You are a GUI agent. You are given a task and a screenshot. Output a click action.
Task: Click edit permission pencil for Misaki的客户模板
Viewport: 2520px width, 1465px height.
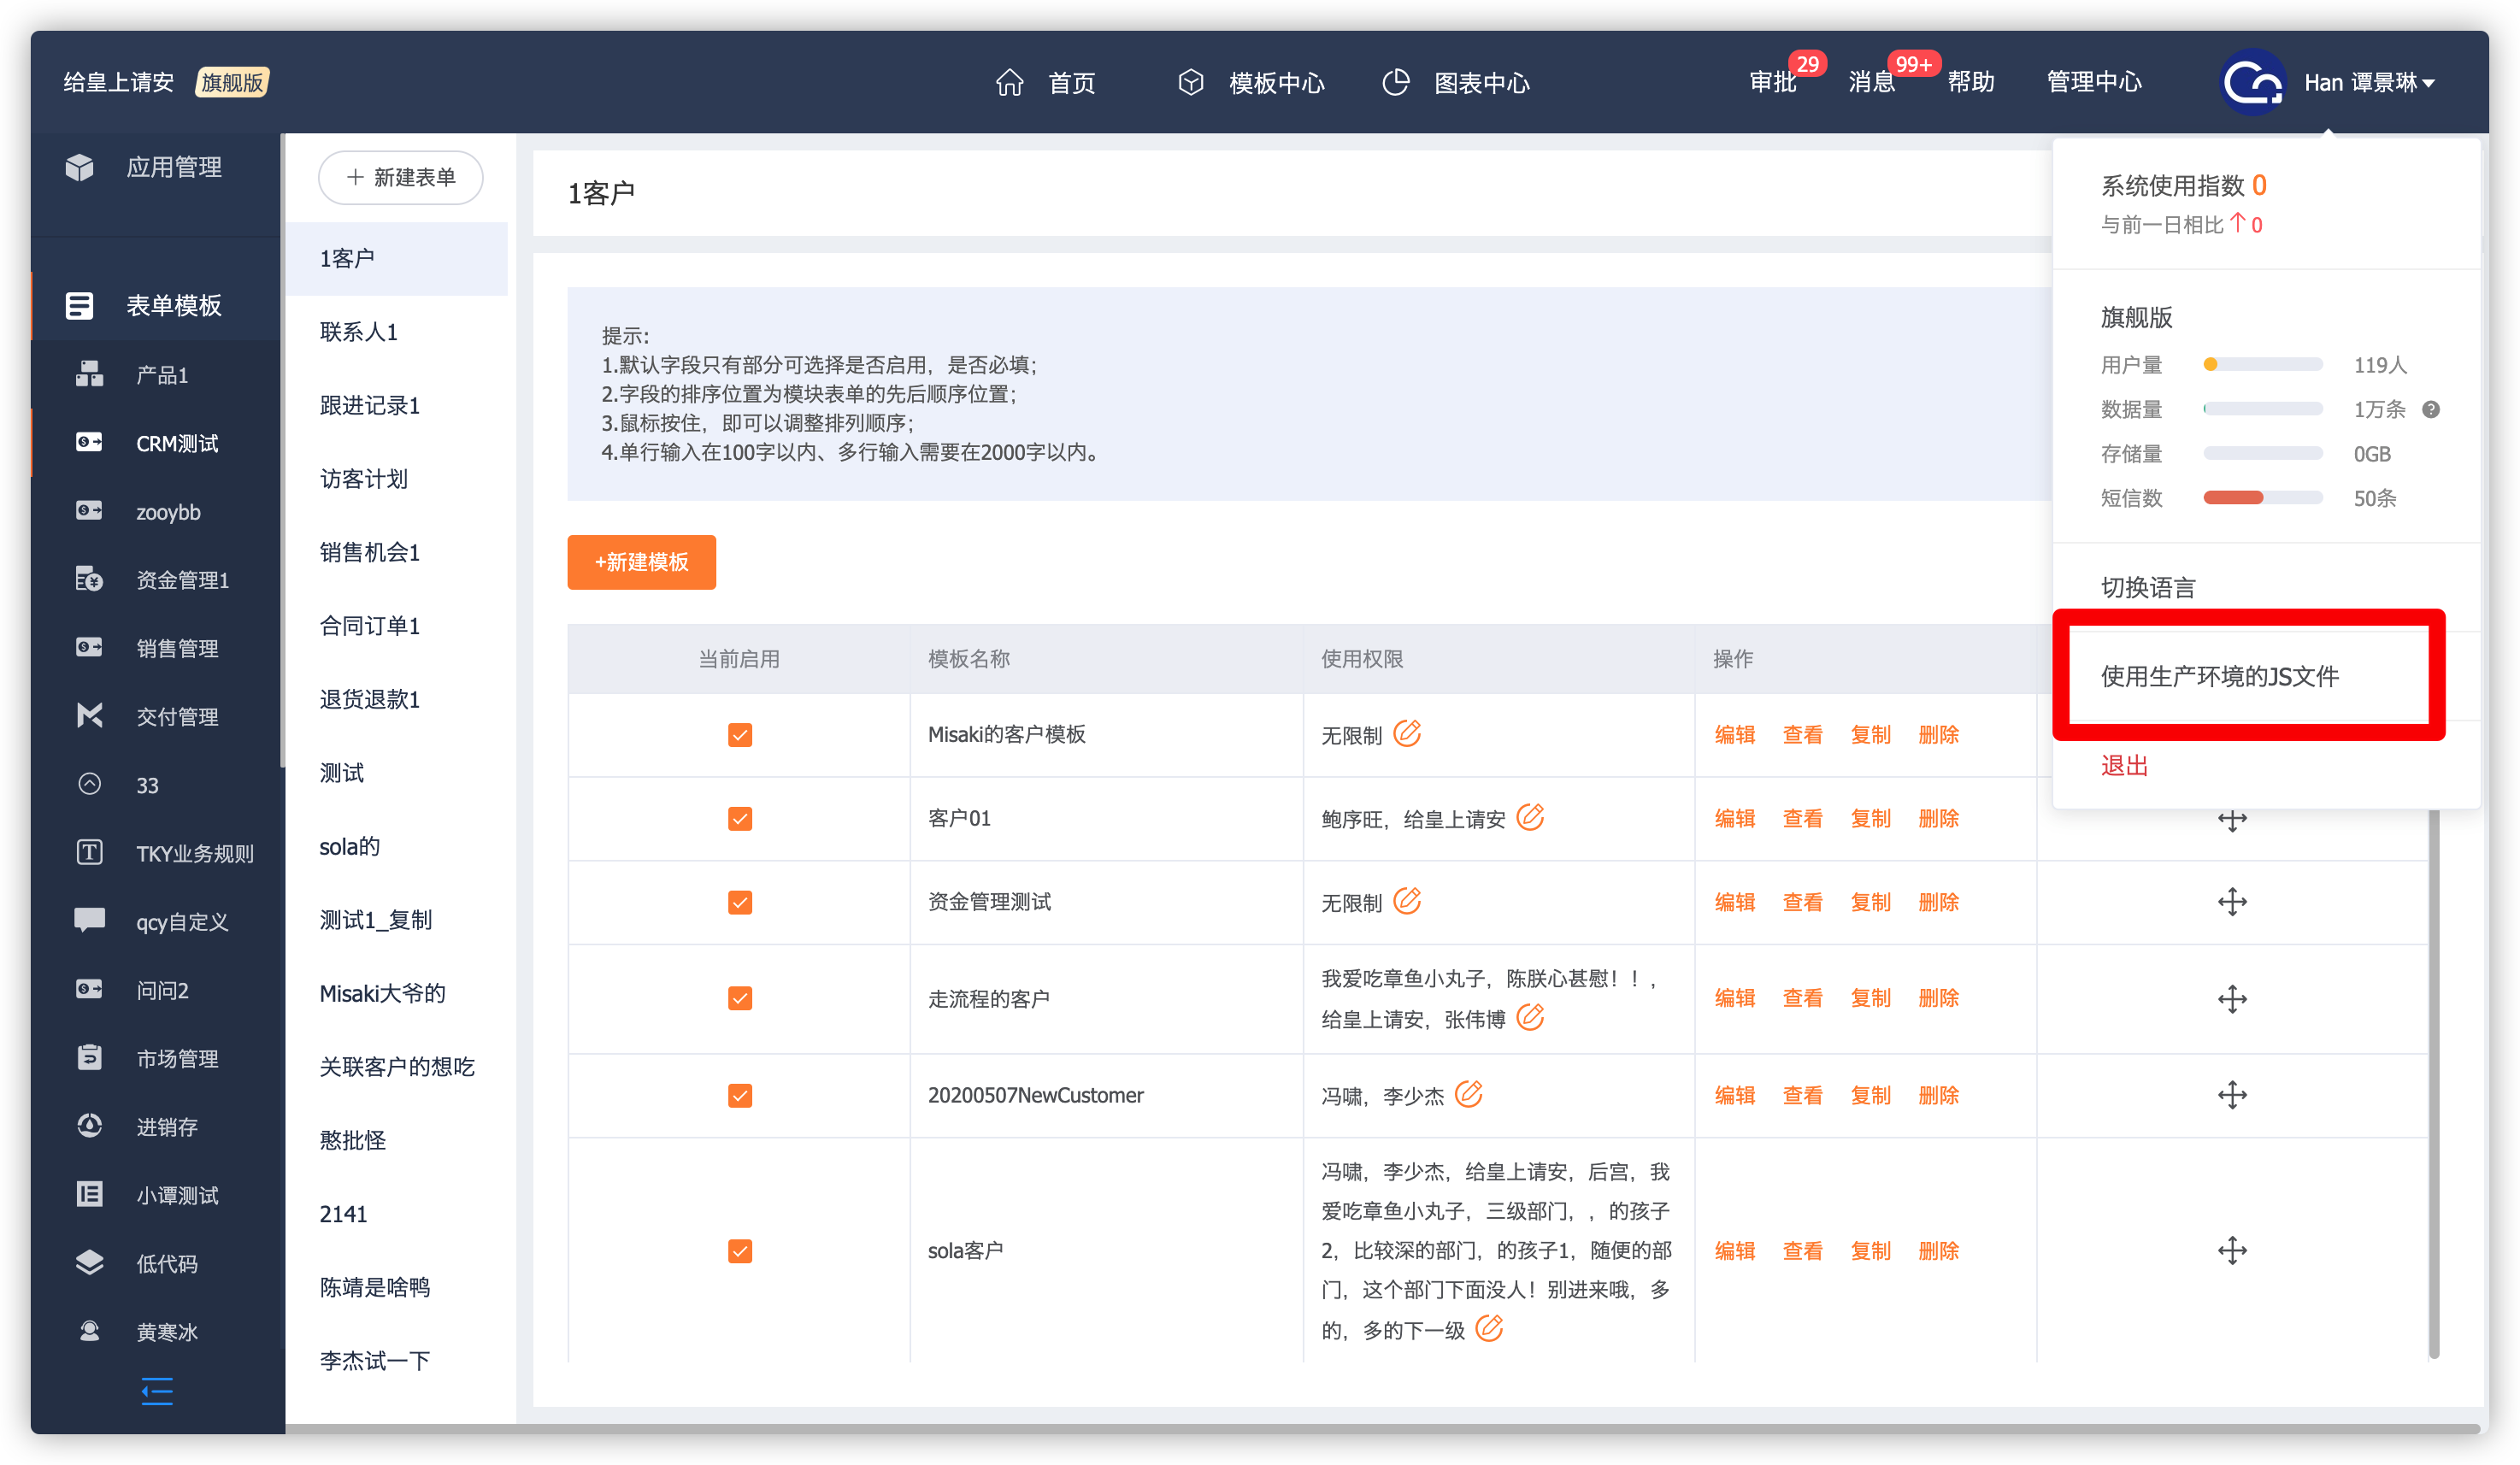pyautogui.click(x=1407, y=733)
